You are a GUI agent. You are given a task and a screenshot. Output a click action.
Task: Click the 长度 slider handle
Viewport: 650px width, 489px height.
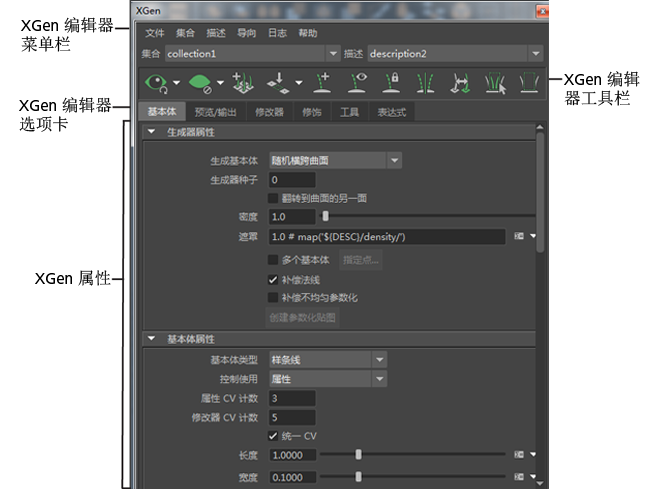pyautogui.click(x=358, y=455)
